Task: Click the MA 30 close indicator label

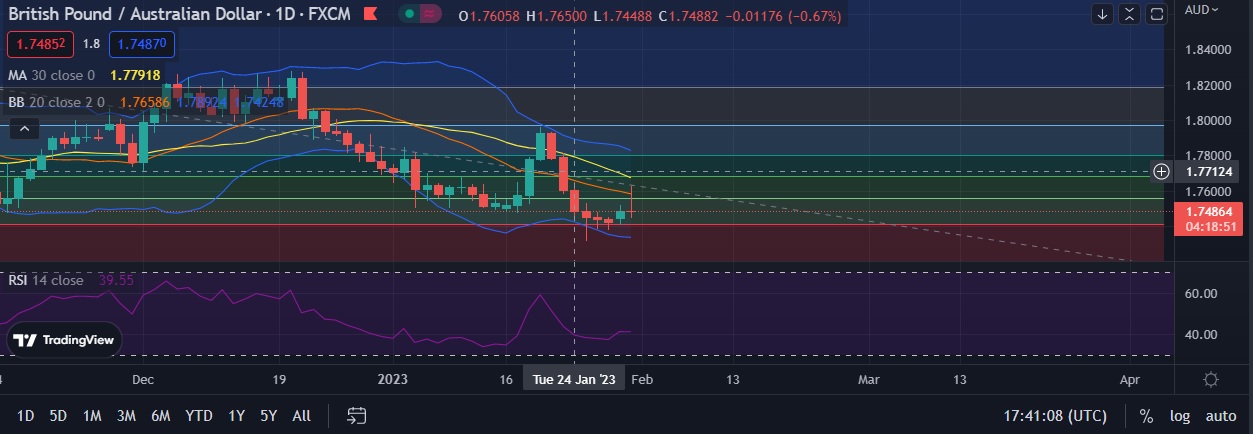Action: point(50,75)
